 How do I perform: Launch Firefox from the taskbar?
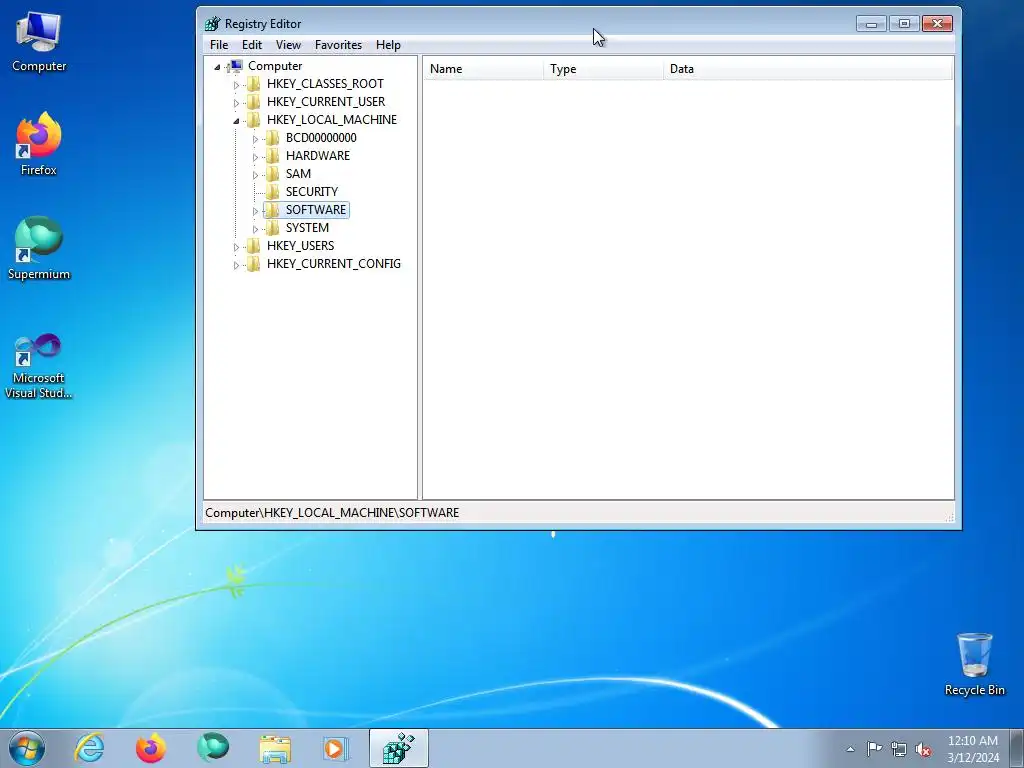click(151, 748)
